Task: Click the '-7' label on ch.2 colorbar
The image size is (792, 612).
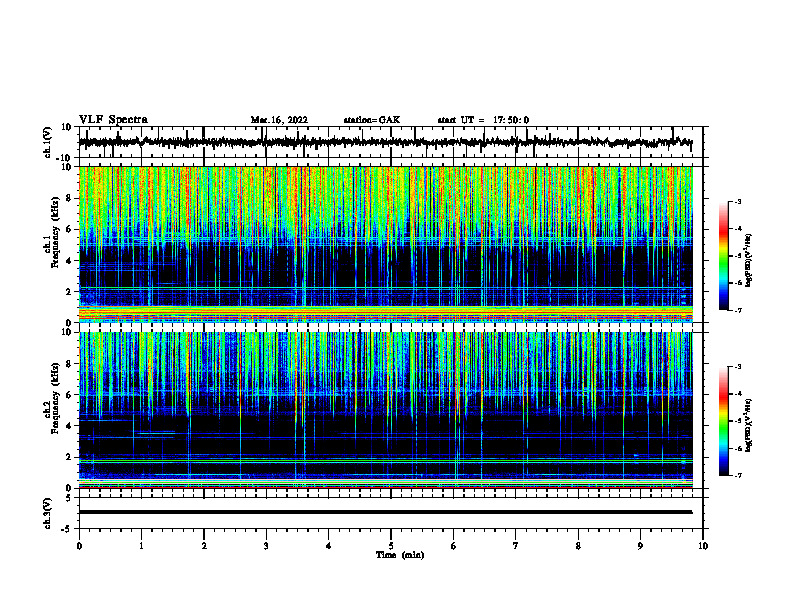Action: coord(737,476)
